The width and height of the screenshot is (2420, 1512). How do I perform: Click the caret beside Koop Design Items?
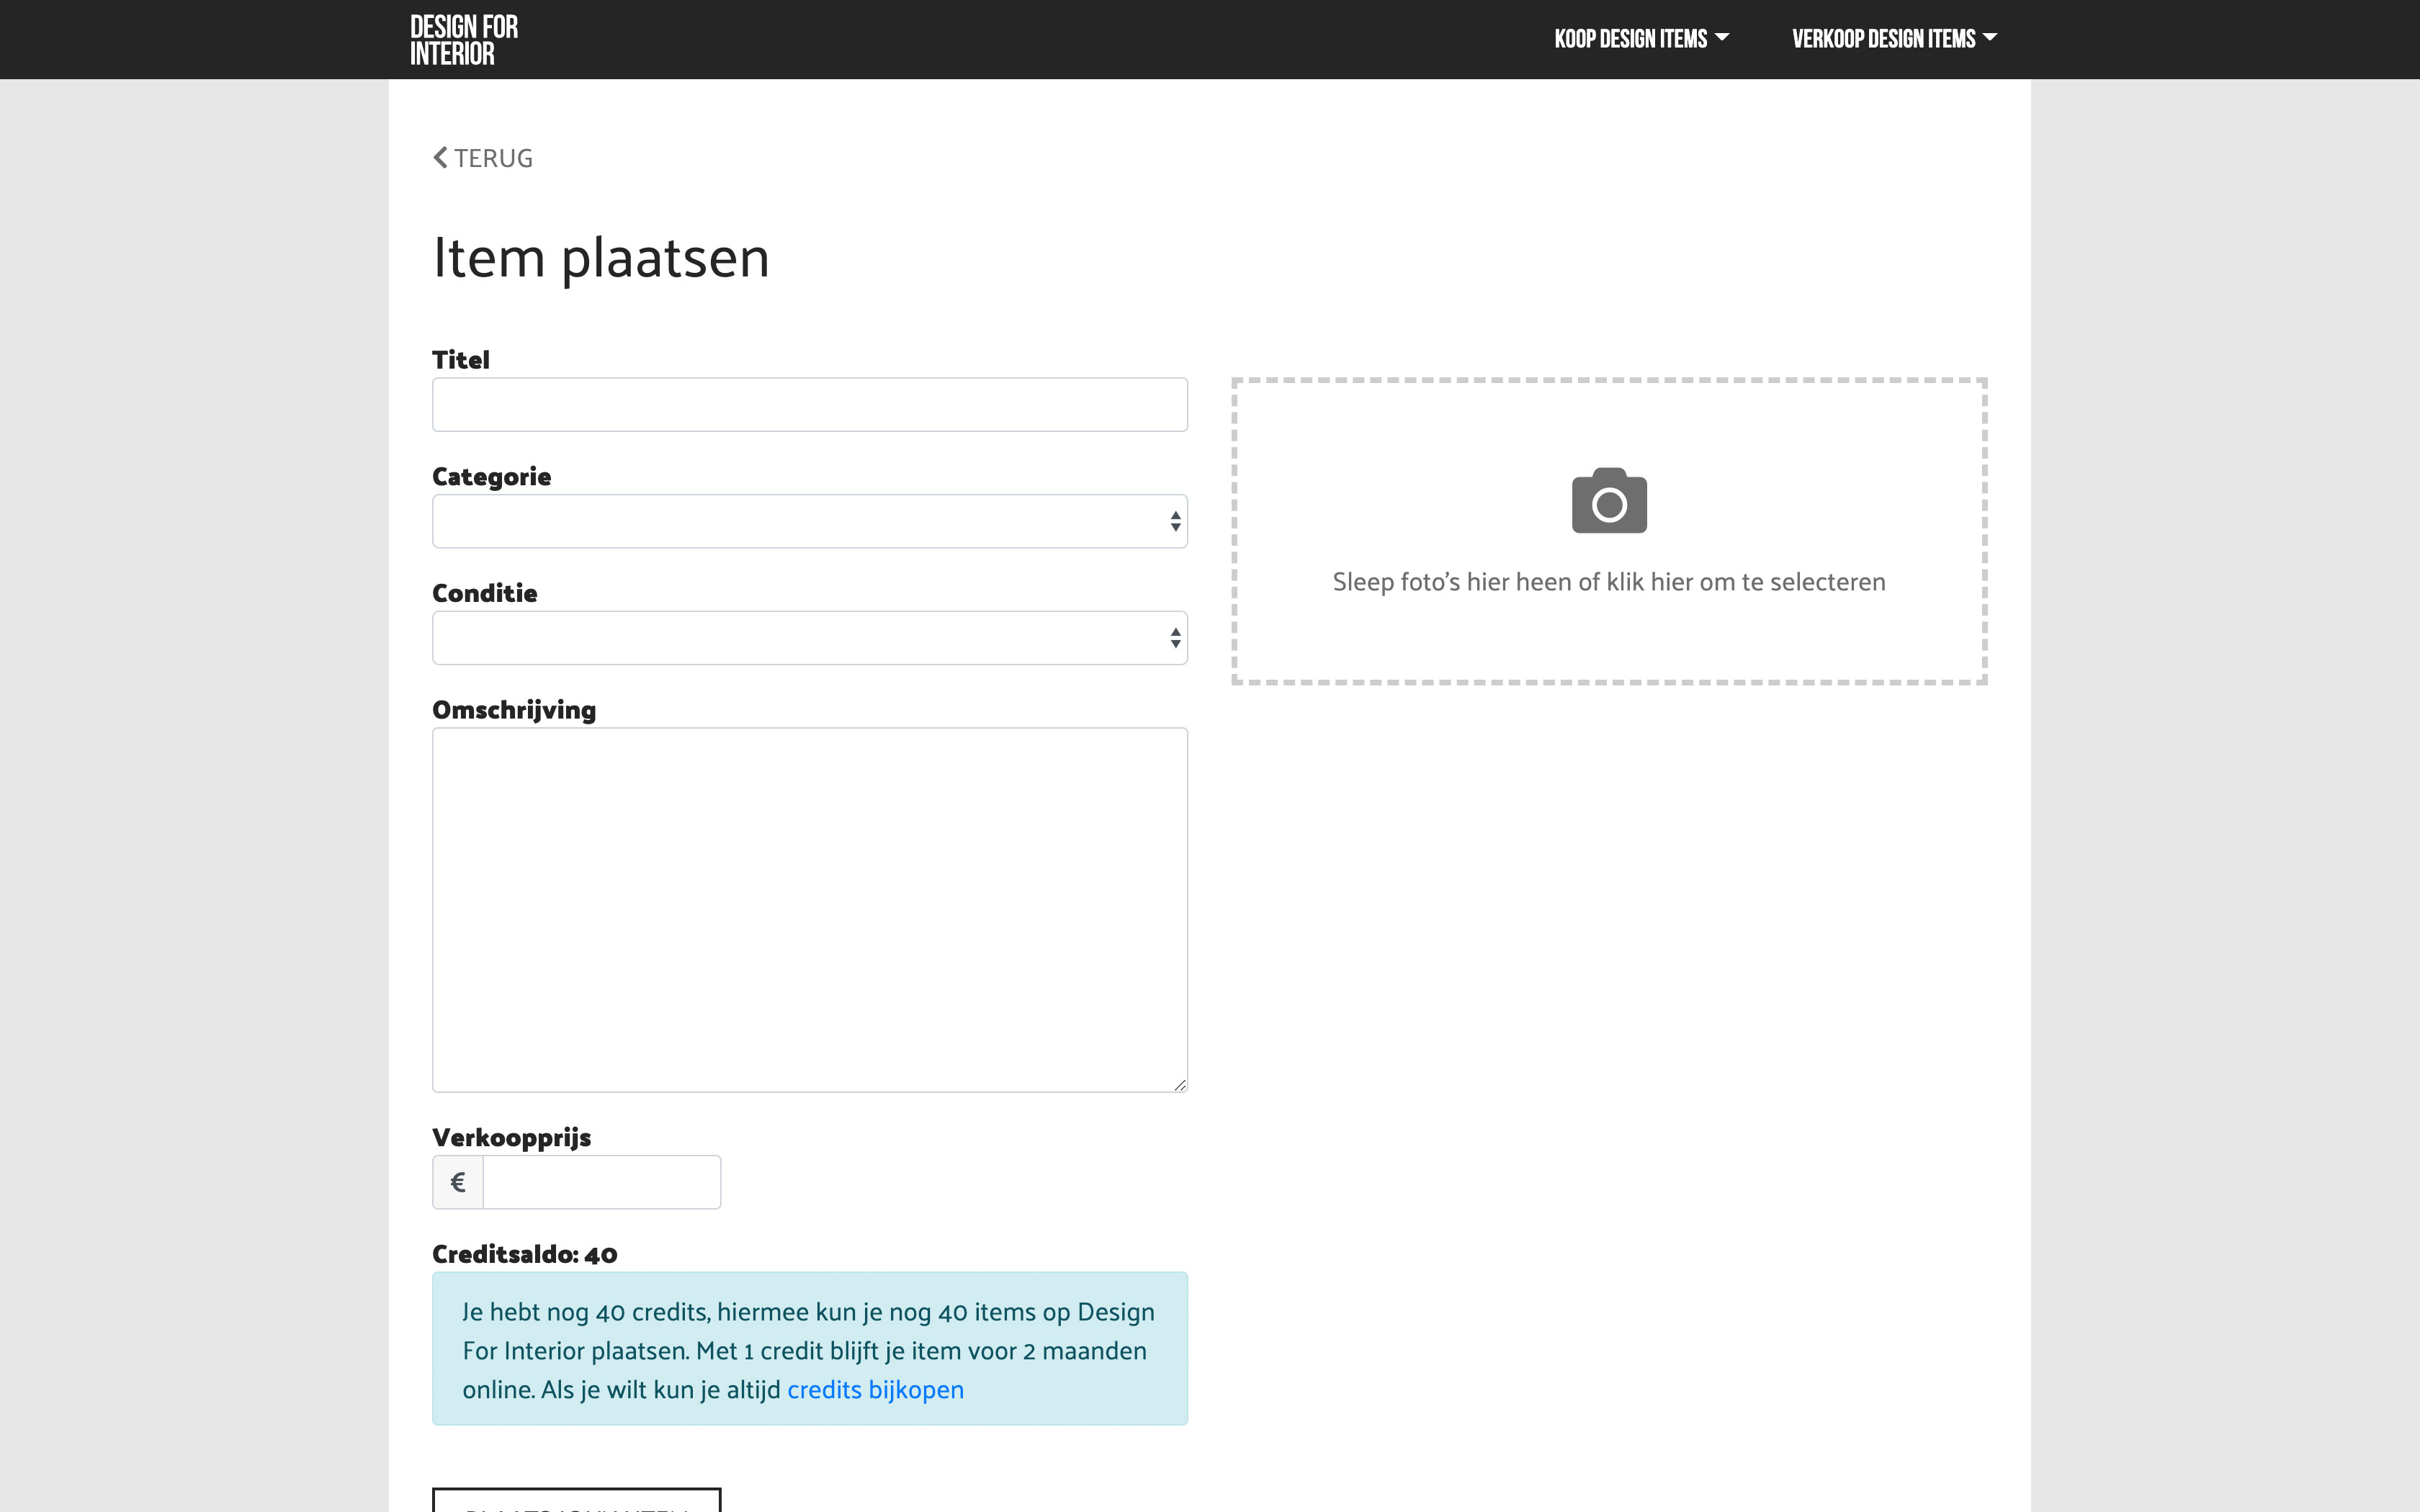pos(1722,38)
